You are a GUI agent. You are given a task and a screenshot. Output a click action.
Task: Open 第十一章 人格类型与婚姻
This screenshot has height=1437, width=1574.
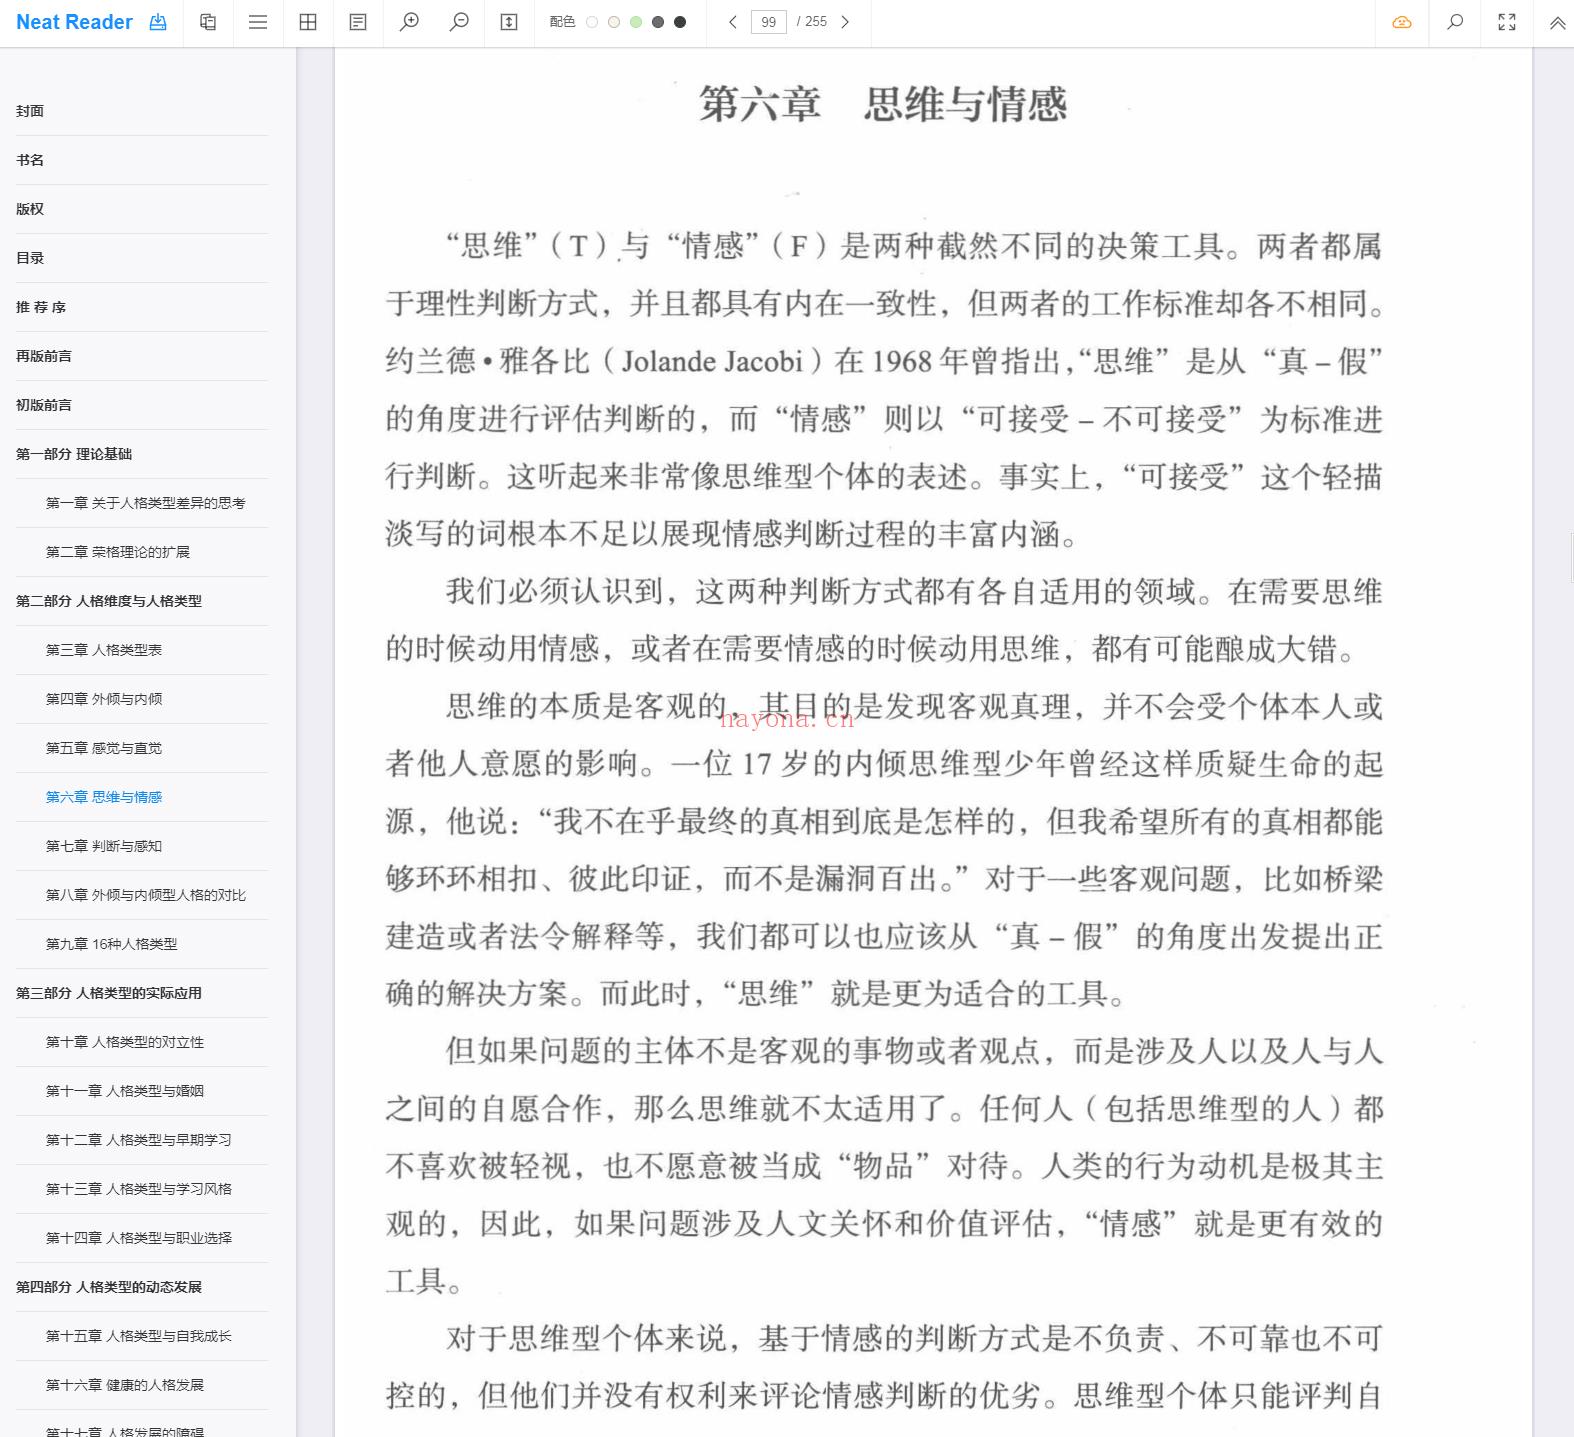[125, 1091]
